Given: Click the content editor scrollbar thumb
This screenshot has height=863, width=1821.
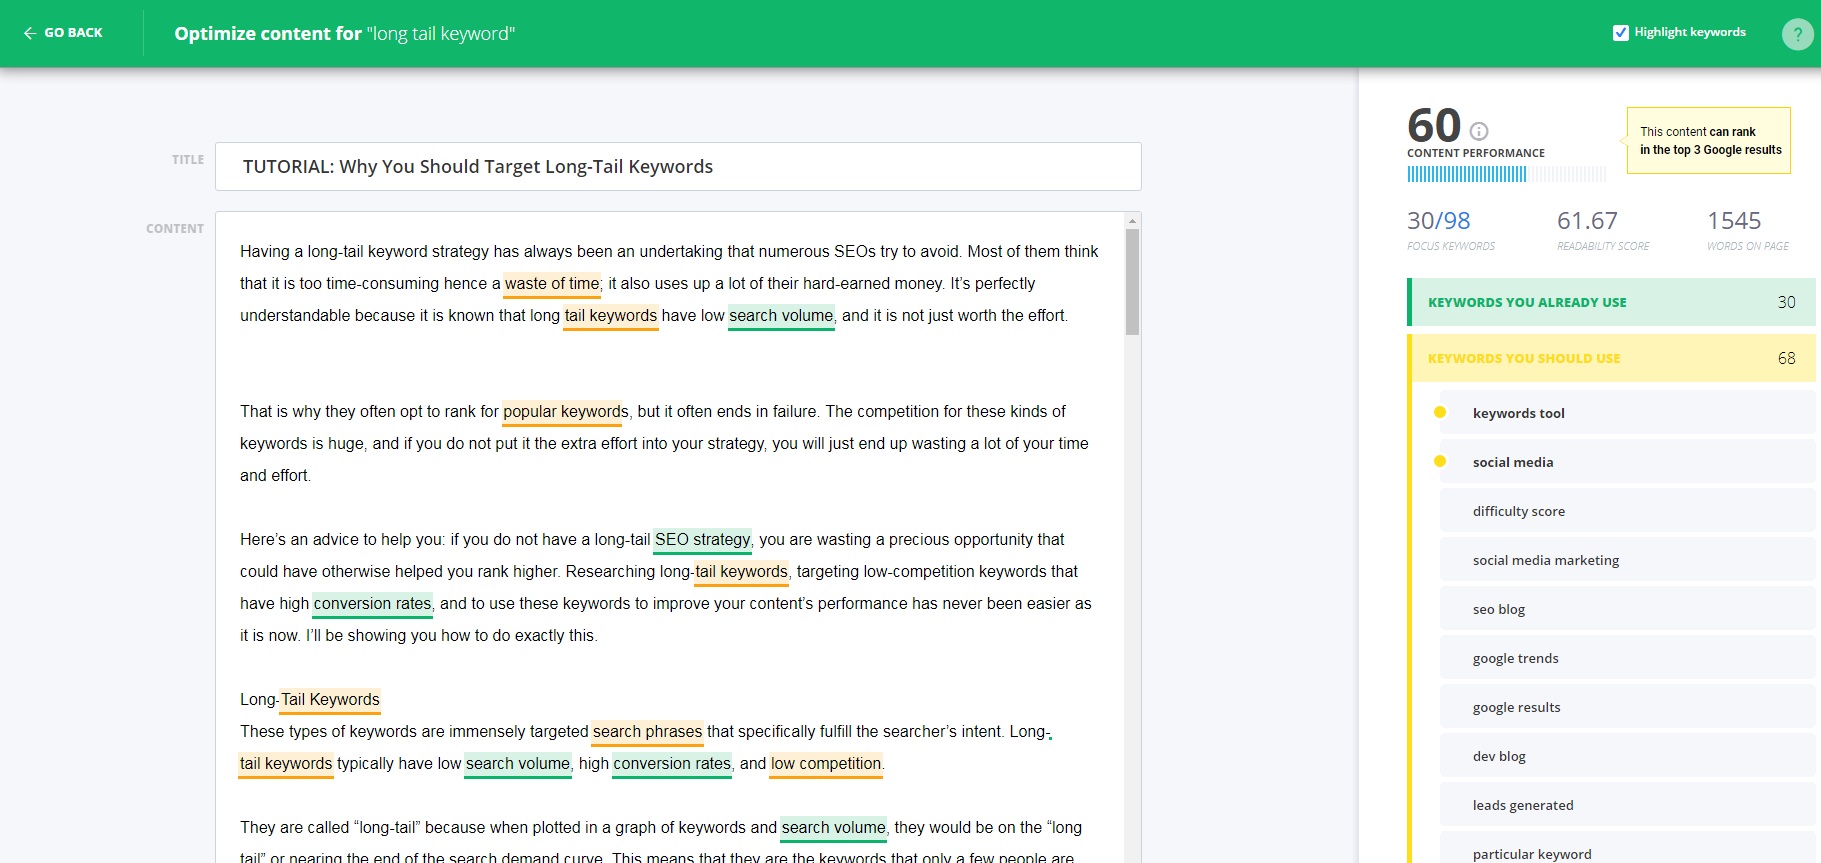Looking at the screenshot, I should tap(1132, 281).
